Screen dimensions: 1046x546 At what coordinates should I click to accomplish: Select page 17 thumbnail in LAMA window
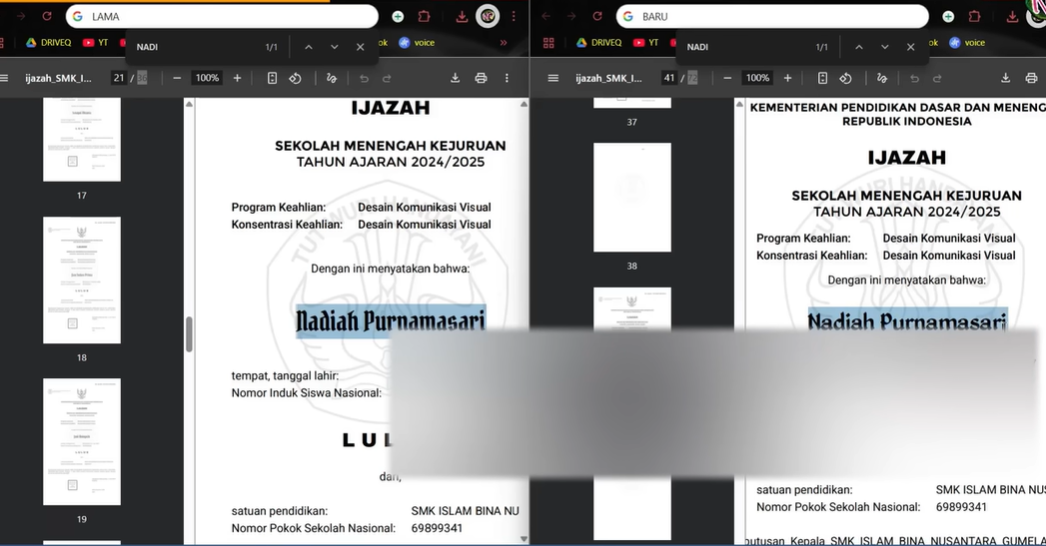click(82, 140)
